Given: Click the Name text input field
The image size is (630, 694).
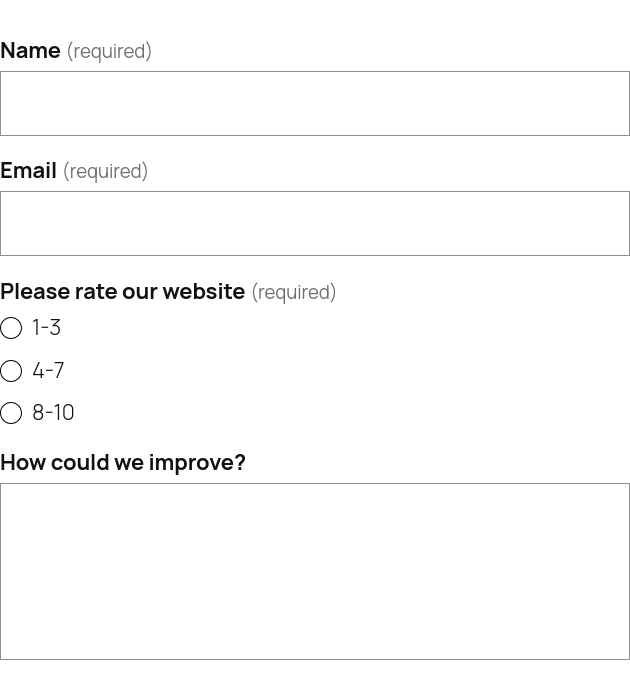Looking at the screenshot, I should click(314, 103).
